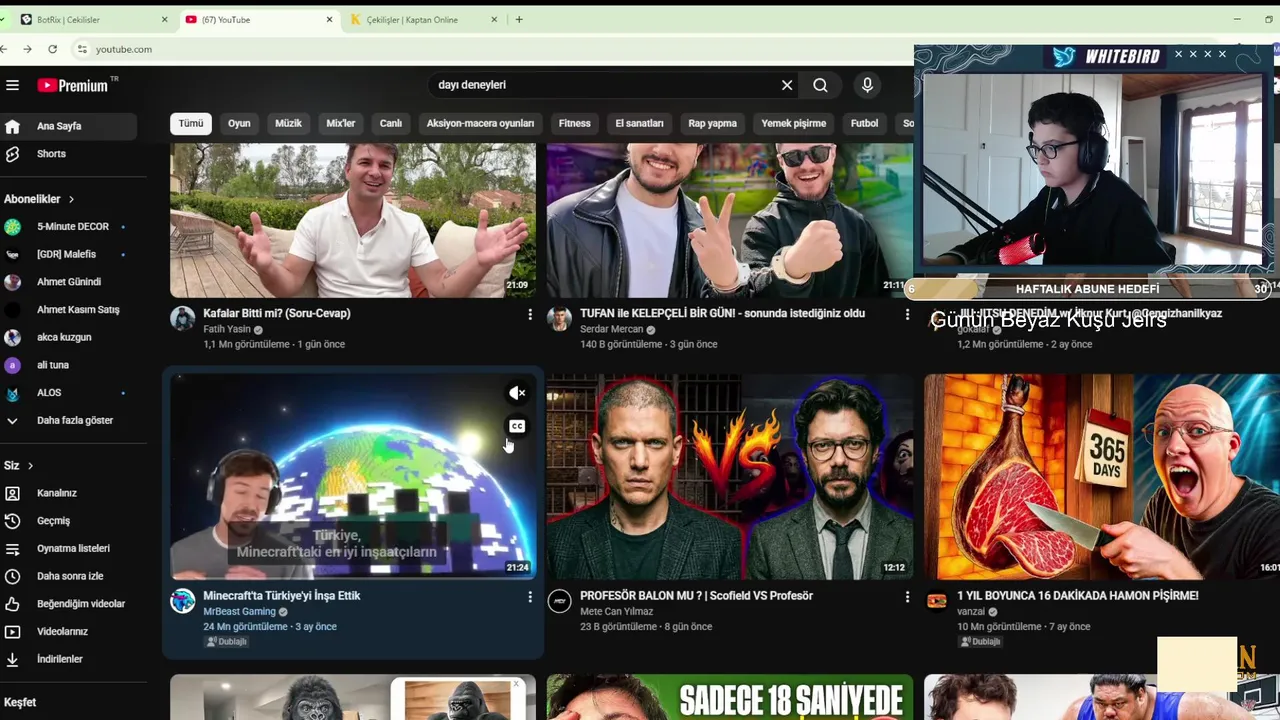The width and height of the screenshot is (1280, 720).
Task: Open the ALOS subscription channel
Action: 69,393
